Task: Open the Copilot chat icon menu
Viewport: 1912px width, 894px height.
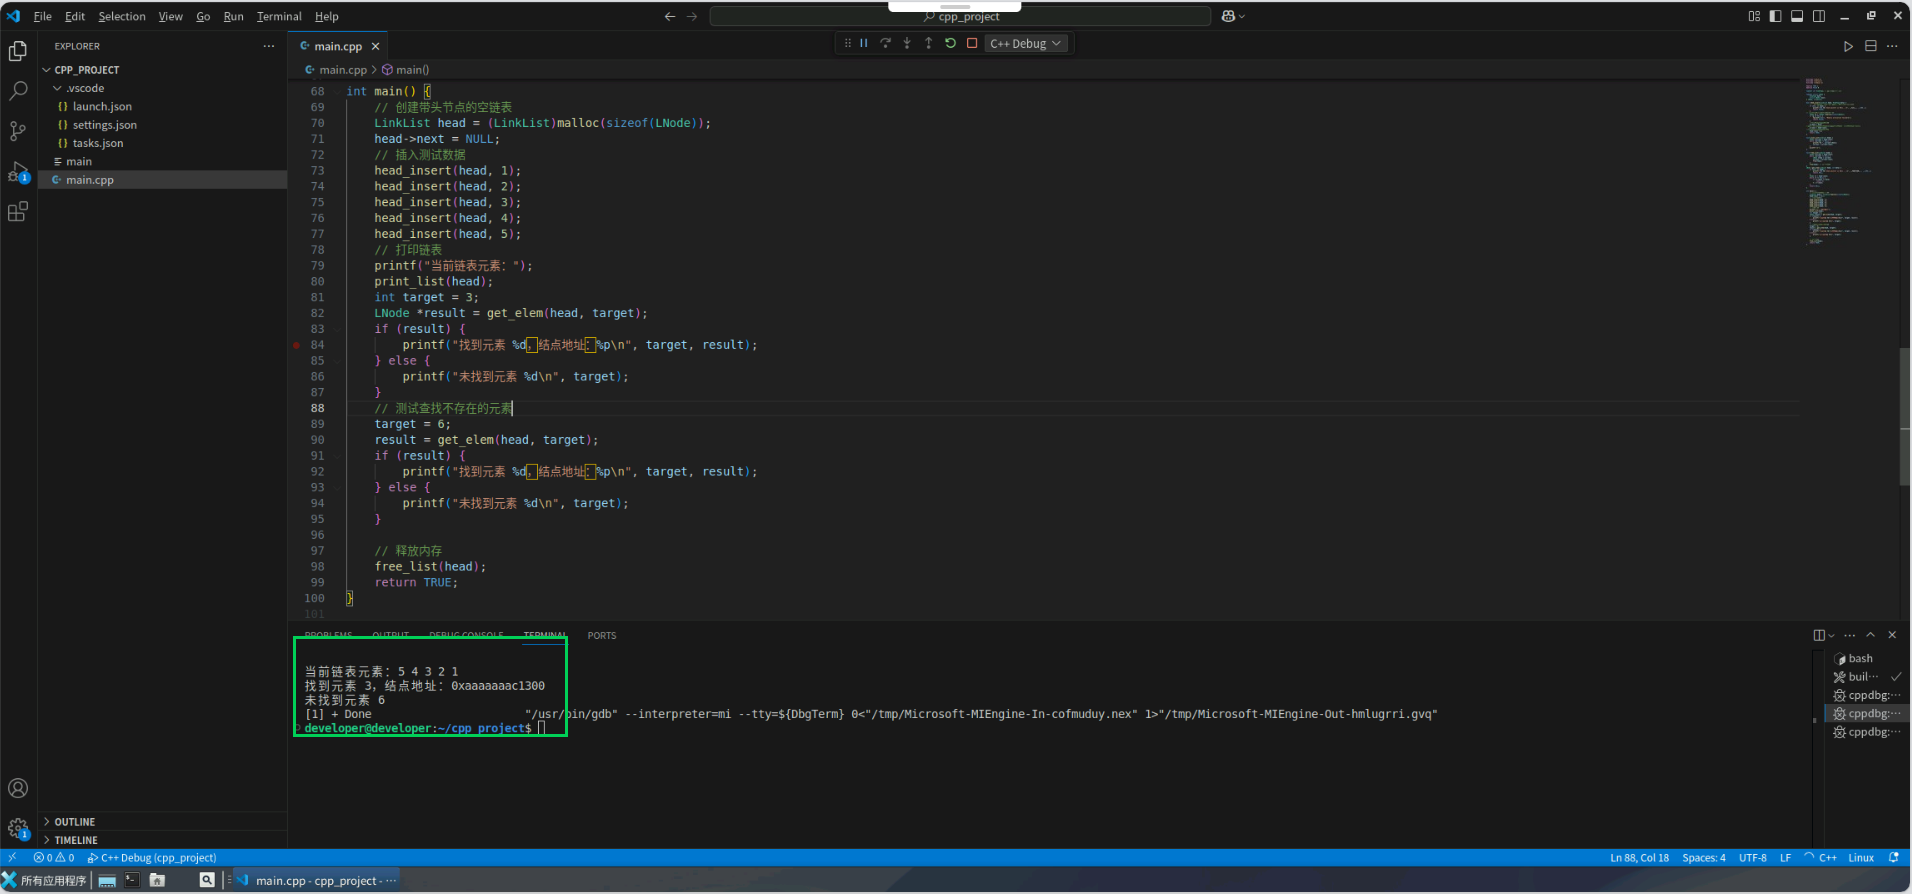Action: (x=1233, y=16)
